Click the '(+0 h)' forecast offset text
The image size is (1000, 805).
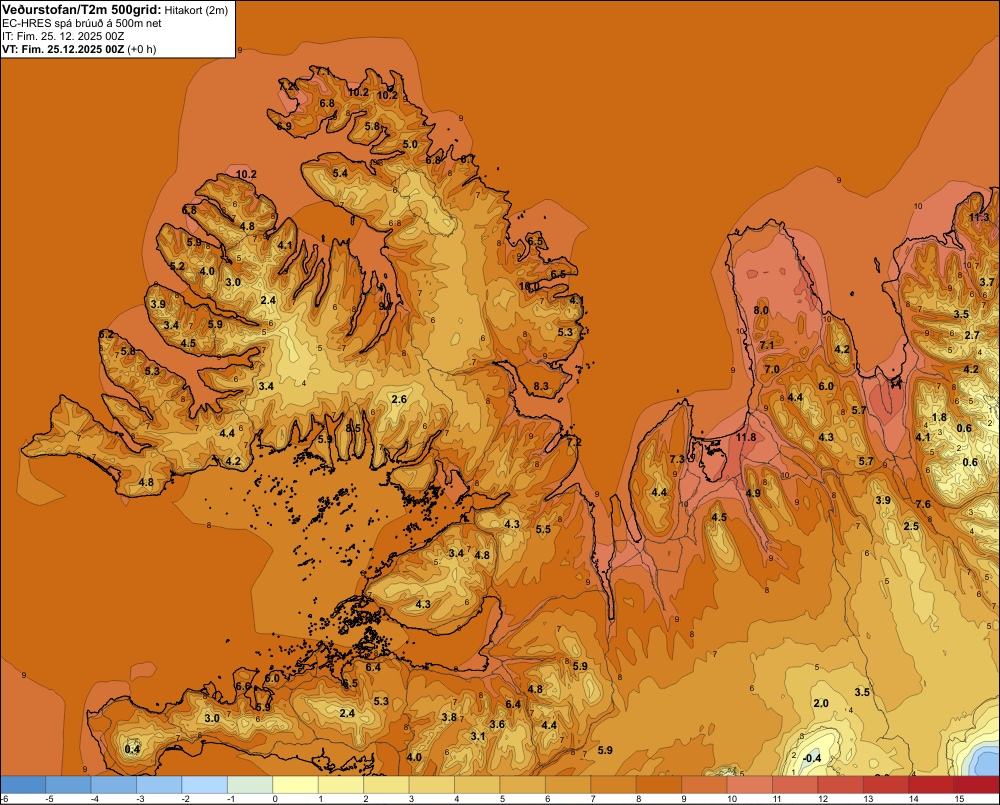tap(142, 49)
